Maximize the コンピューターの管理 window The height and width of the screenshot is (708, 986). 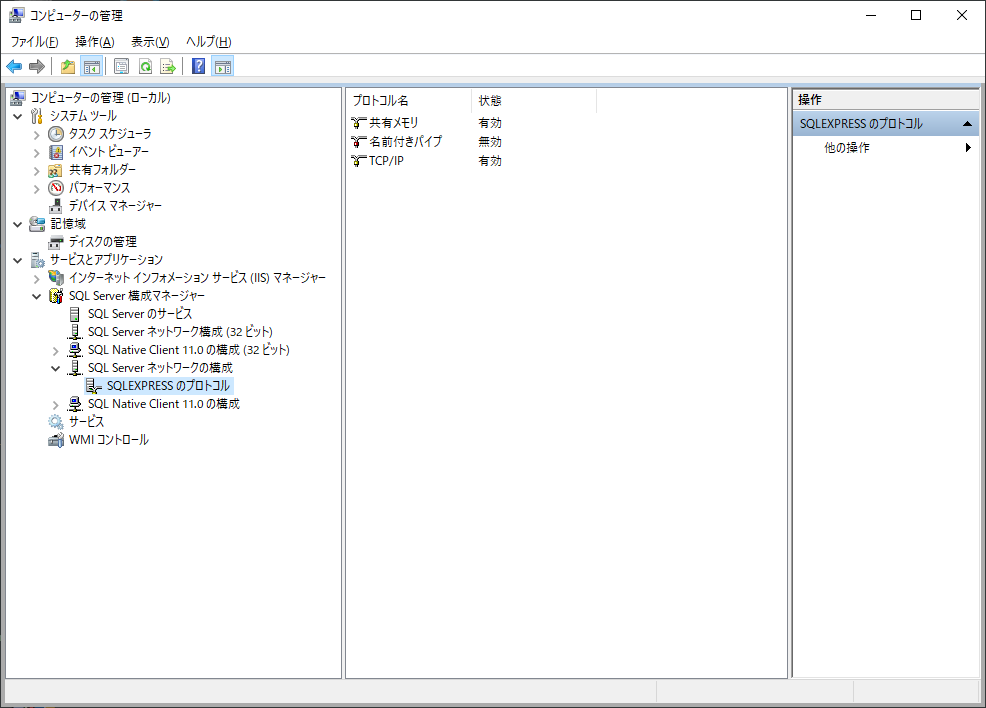916,15
